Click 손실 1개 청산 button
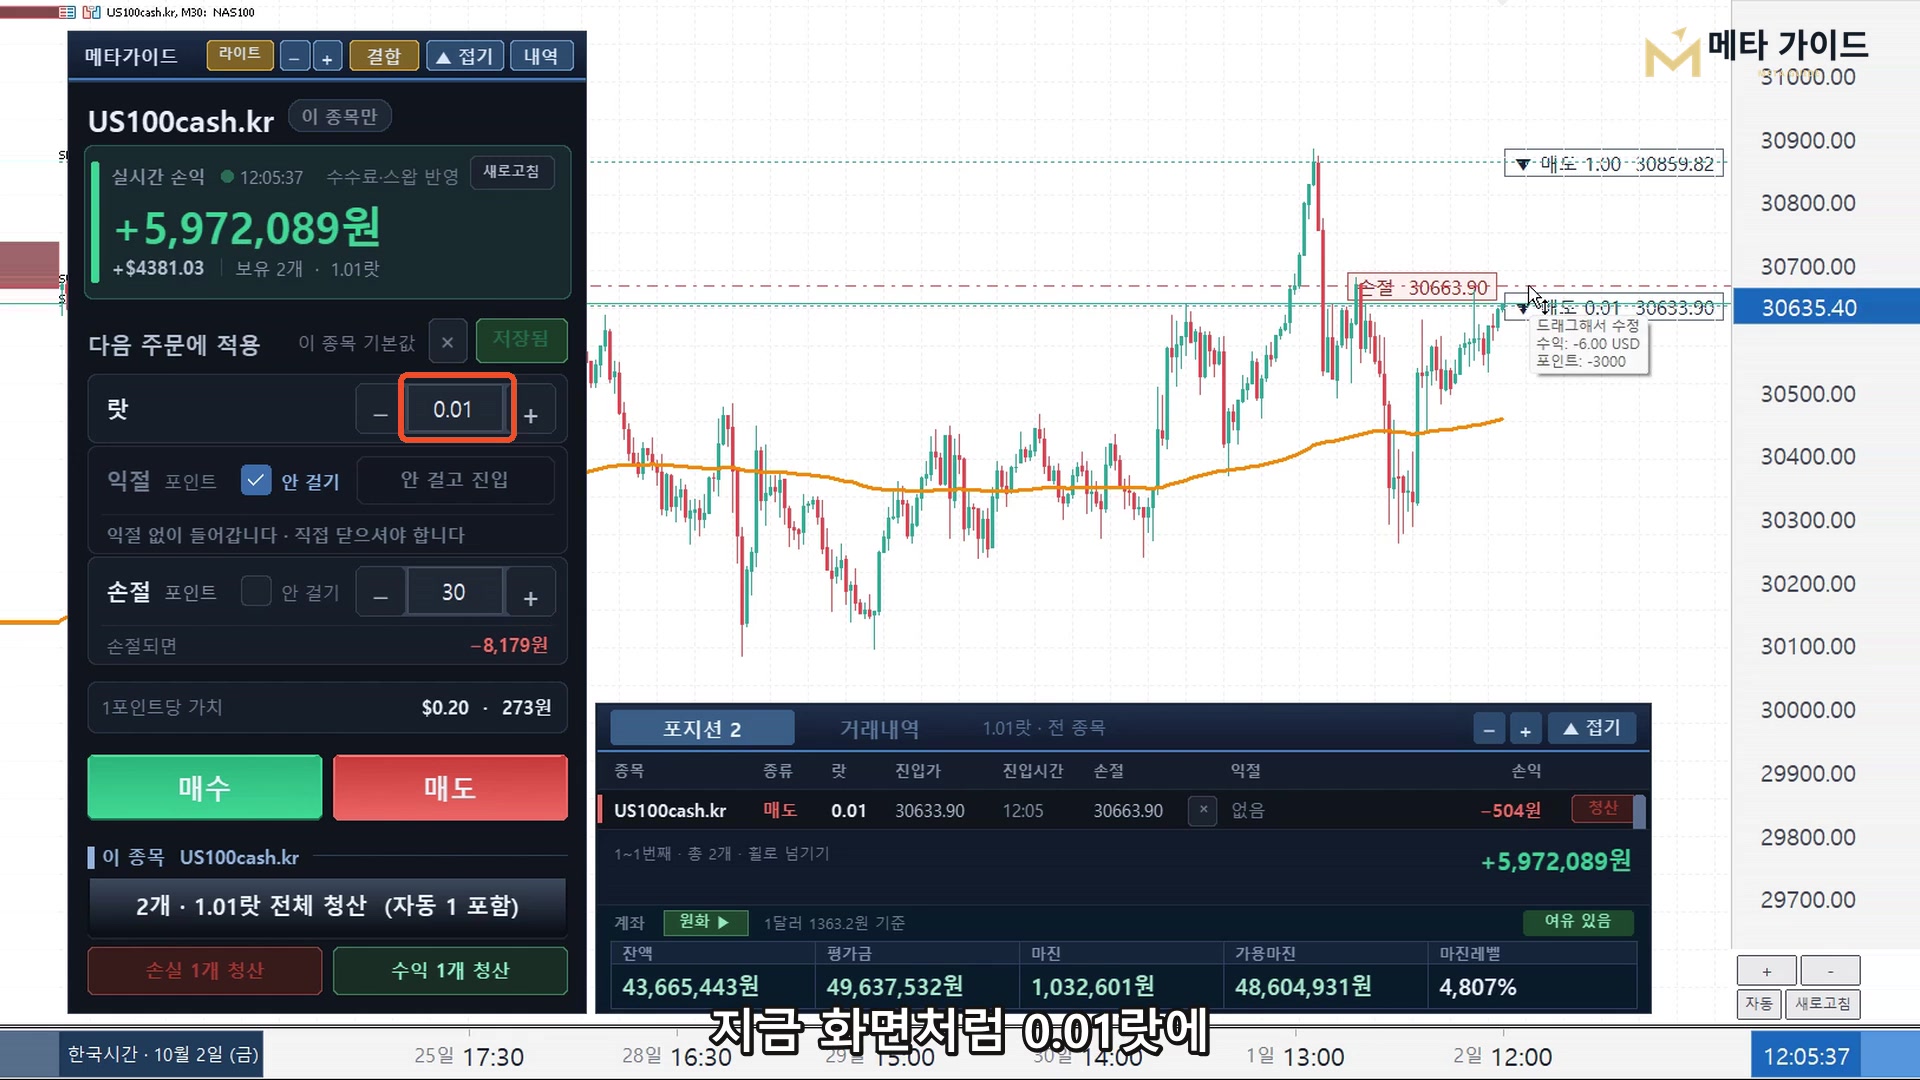 [x=205, y=970]
